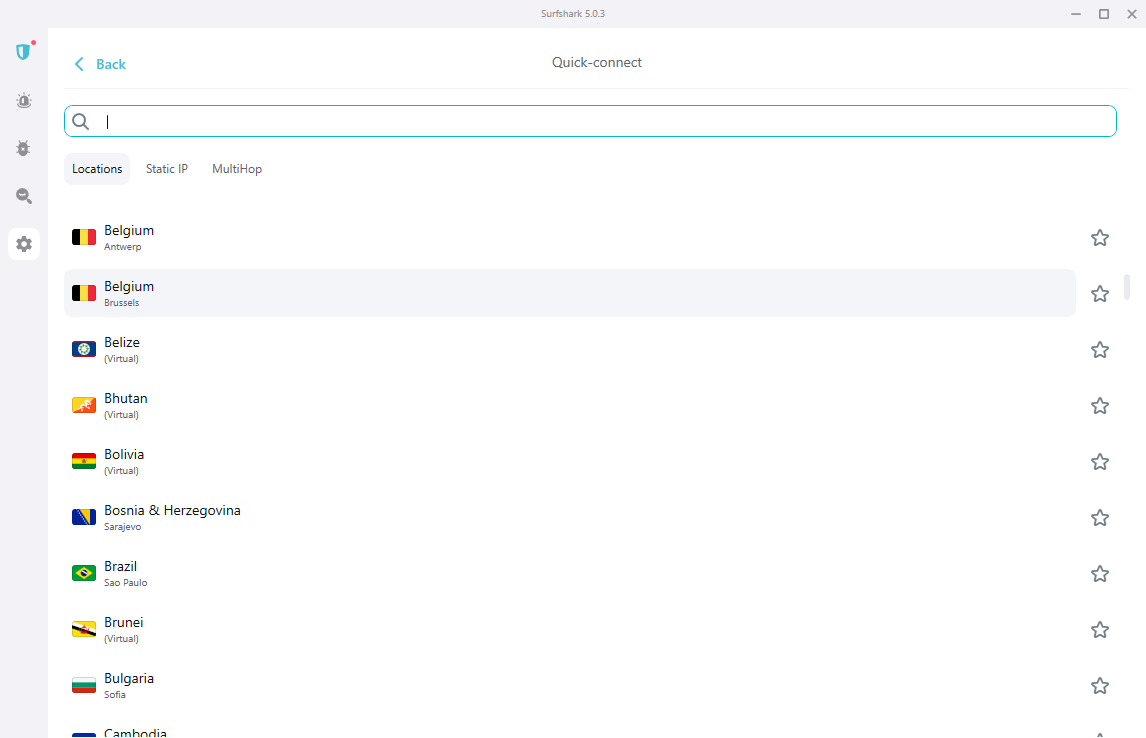Open the Antivirus bug icon in sidebar

[x=24, y=148]
